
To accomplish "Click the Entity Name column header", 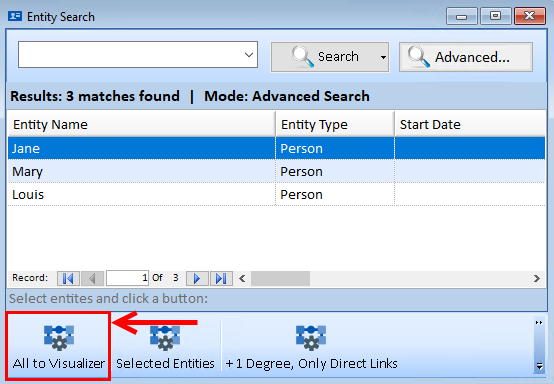I will coord(141,124).
